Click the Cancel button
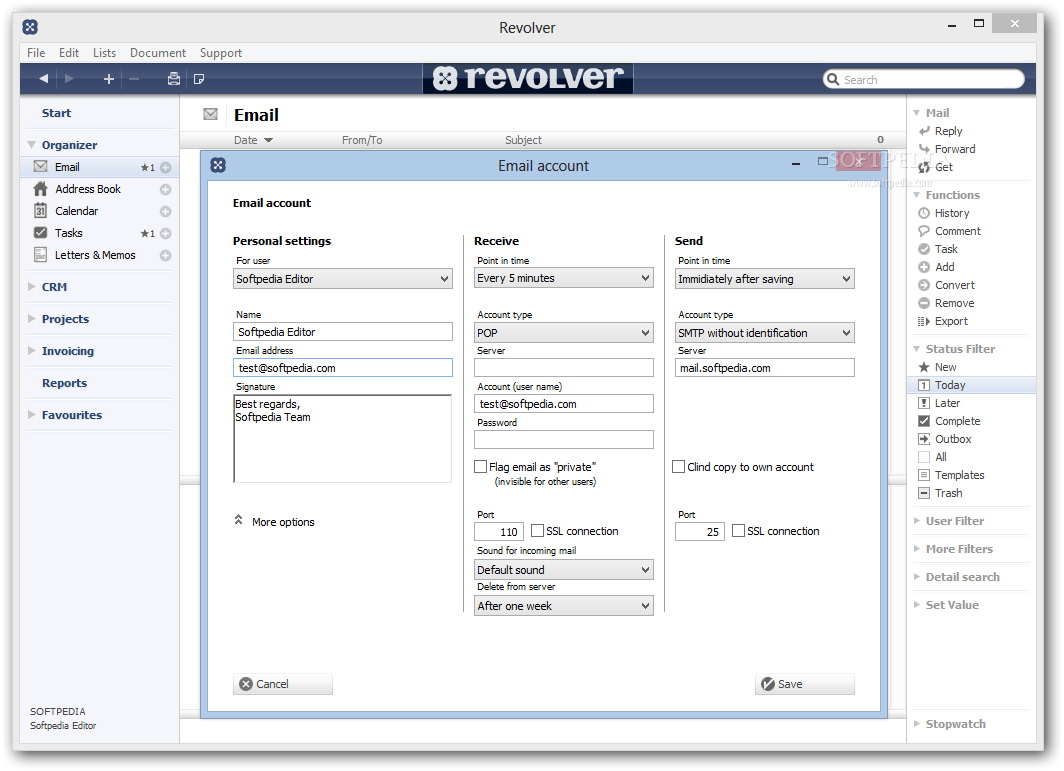 click(x=283, y=684)
